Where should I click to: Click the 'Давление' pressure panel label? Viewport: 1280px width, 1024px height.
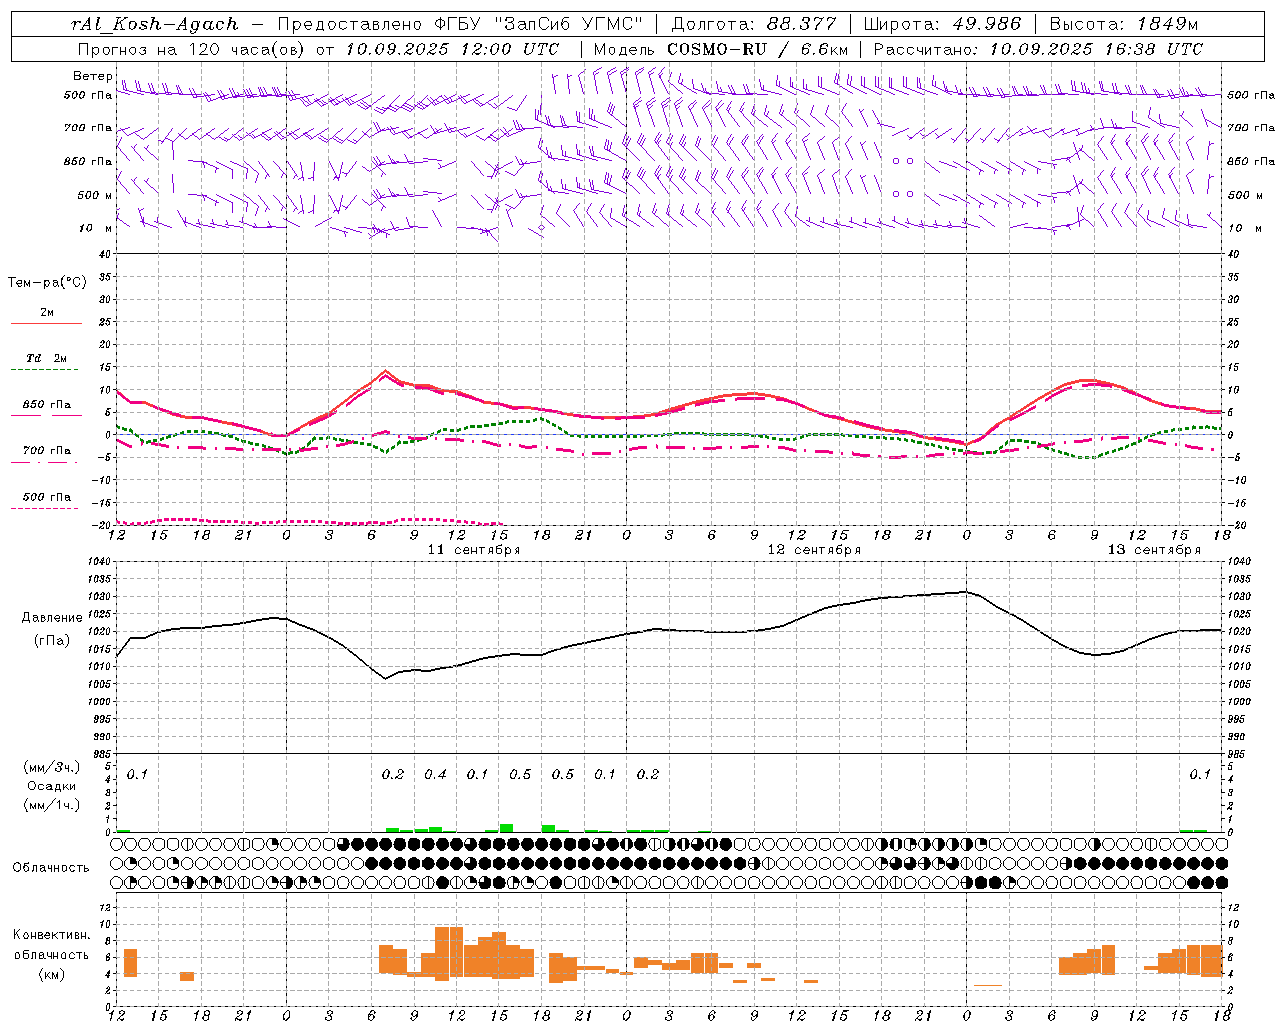[52, 618]
